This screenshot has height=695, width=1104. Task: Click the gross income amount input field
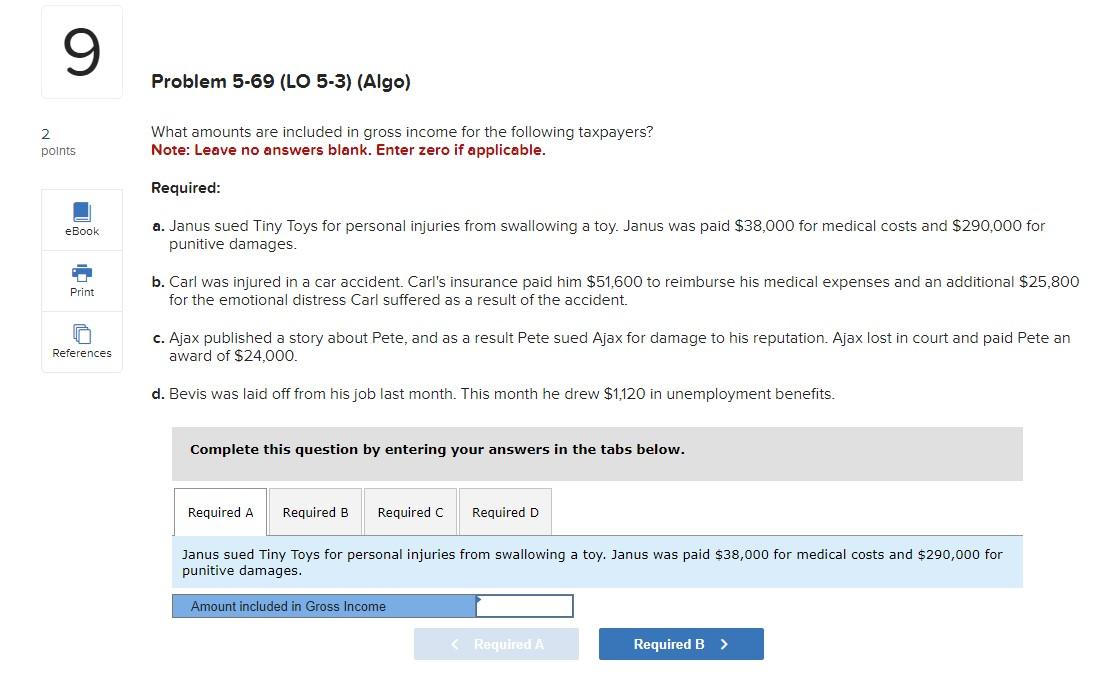click(525, 605)
